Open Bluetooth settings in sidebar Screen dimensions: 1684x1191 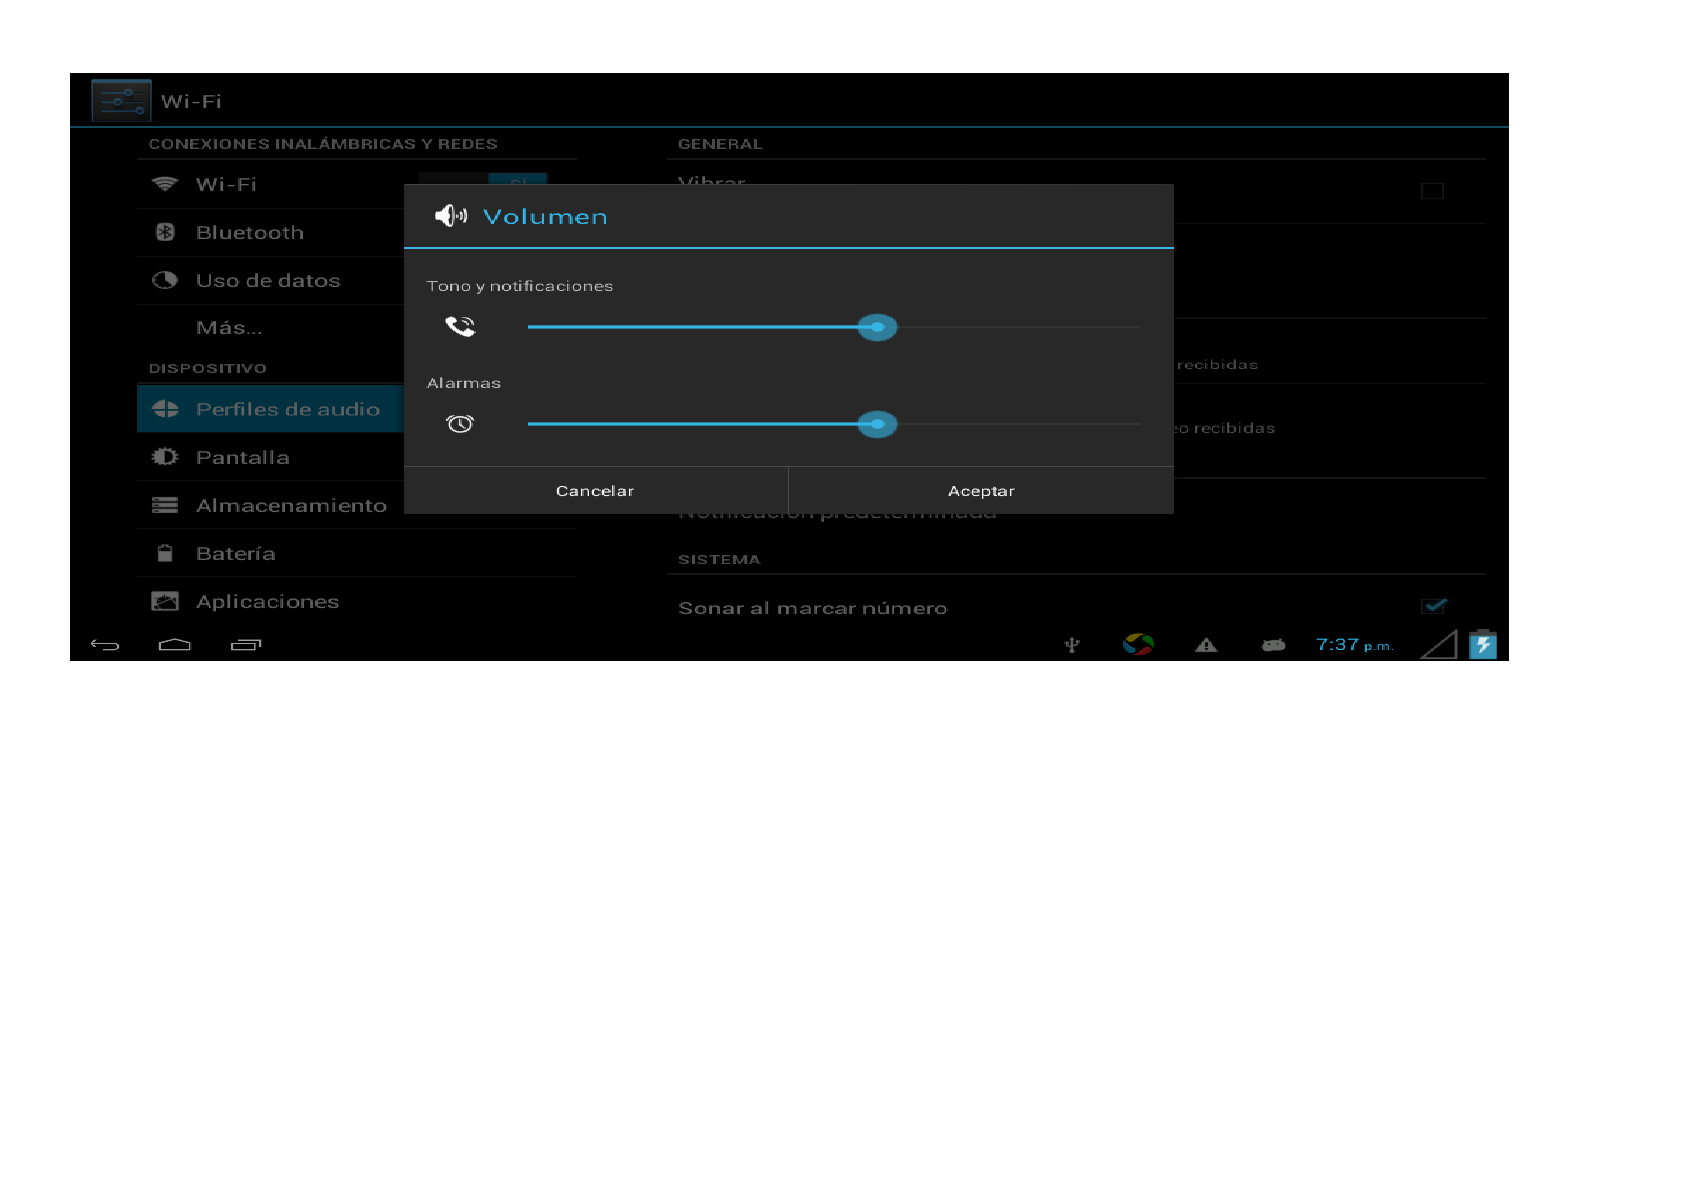(x=270, y=232)
